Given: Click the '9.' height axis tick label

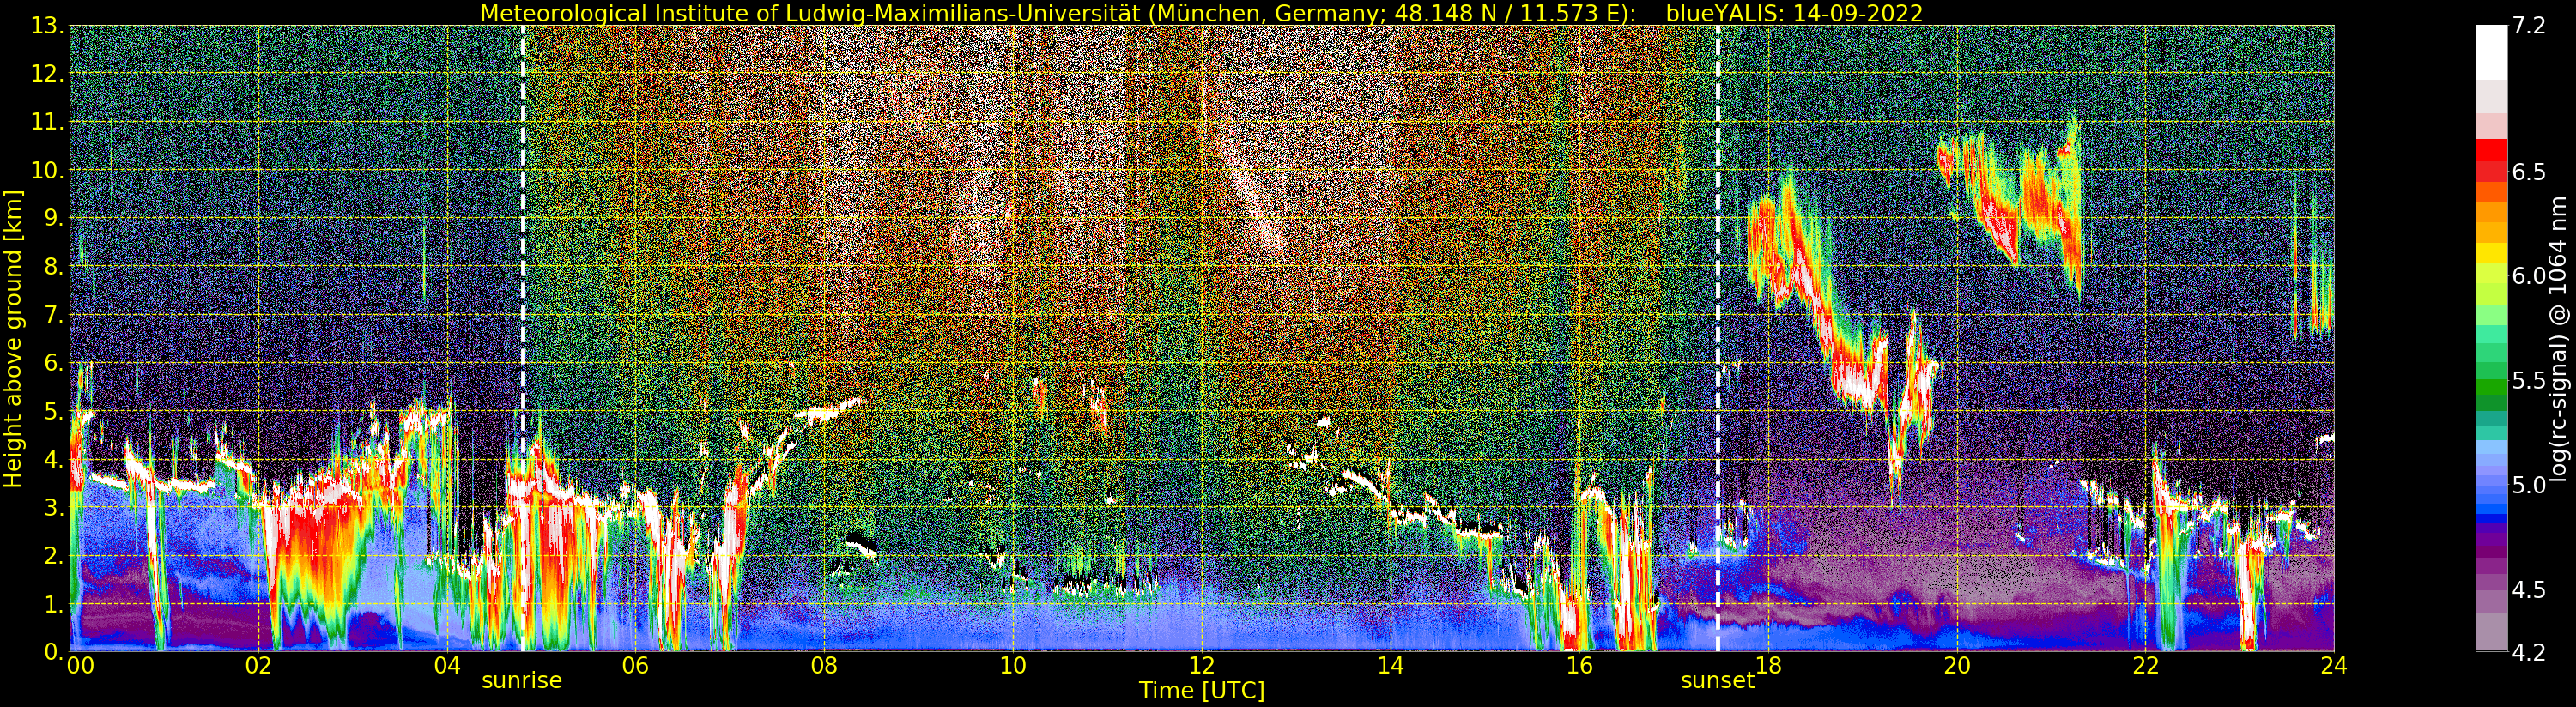Looking at the screenshot, I should click(53, 218).
